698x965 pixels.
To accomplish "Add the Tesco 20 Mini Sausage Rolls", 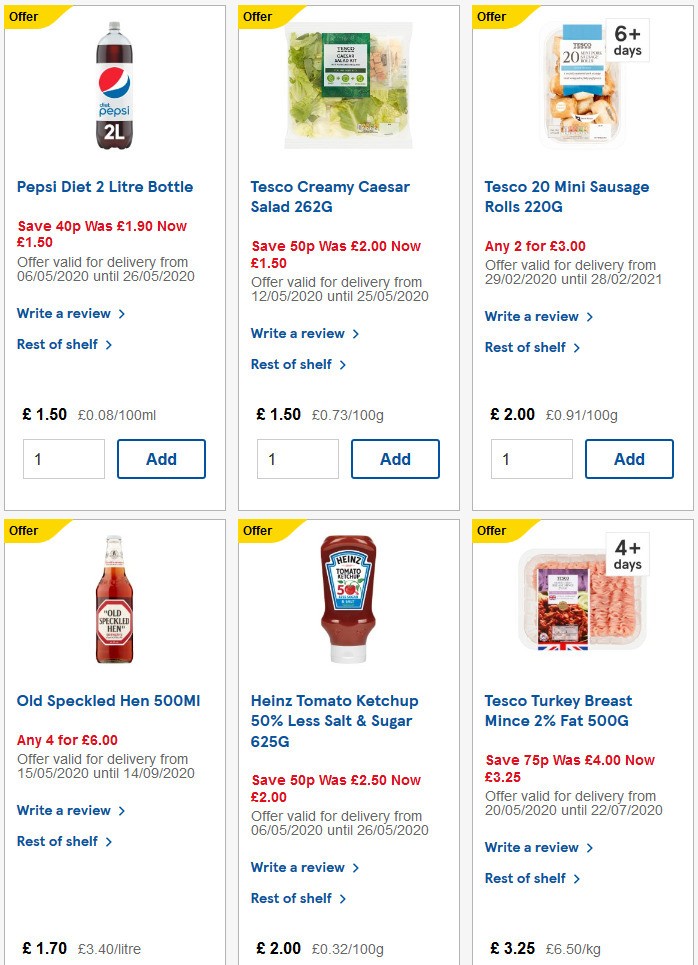I will click(629, 459).
